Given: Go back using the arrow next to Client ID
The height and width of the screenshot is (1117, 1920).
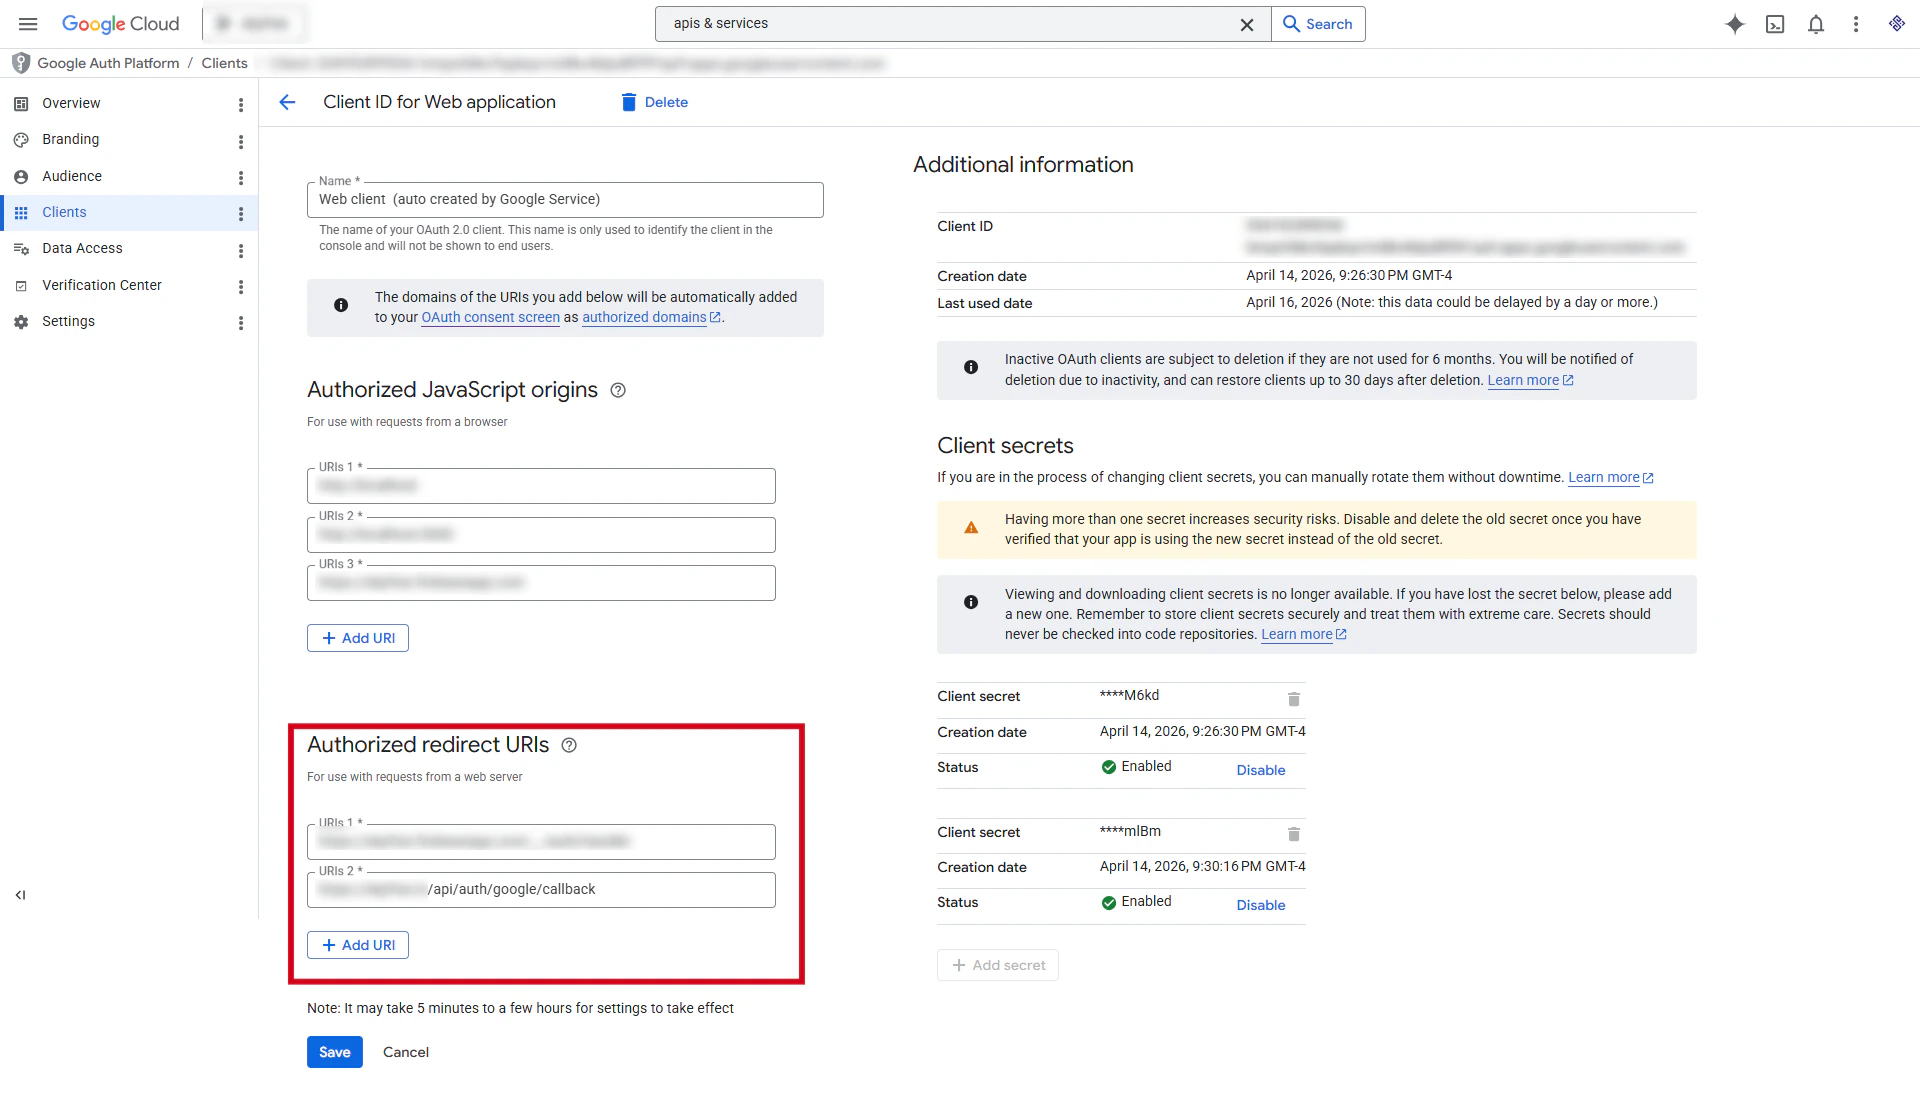Looking at the screenshot, I should point(287,101).
